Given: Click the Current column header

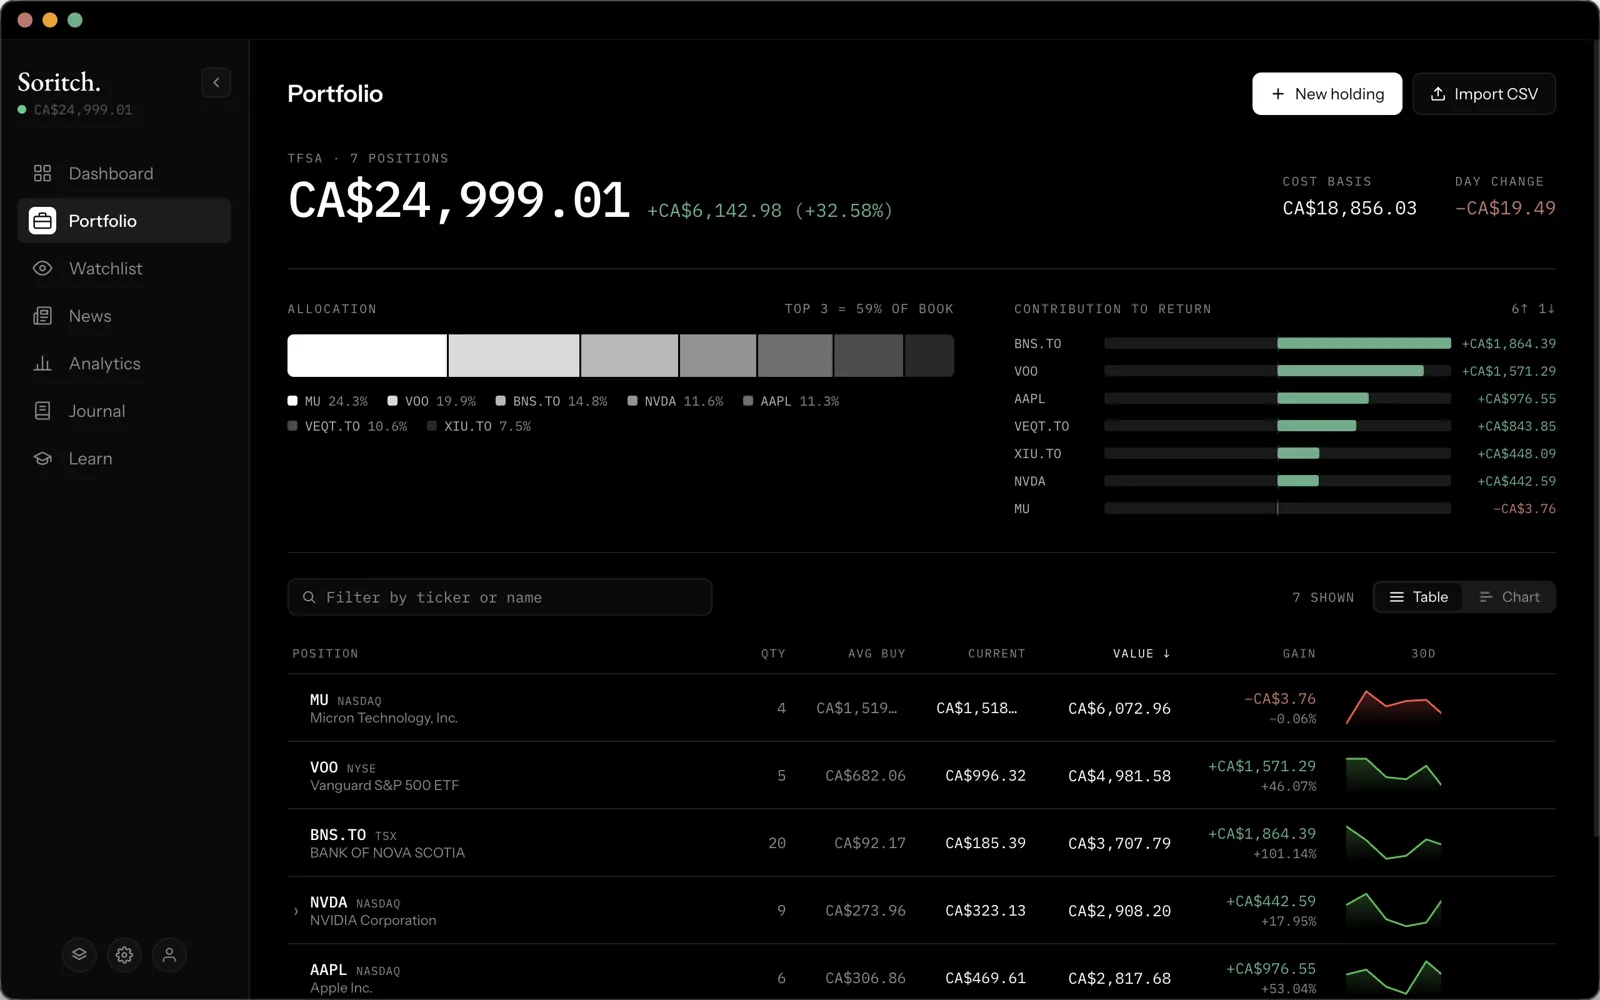Looking at the screenshot, I should (997, 653).
